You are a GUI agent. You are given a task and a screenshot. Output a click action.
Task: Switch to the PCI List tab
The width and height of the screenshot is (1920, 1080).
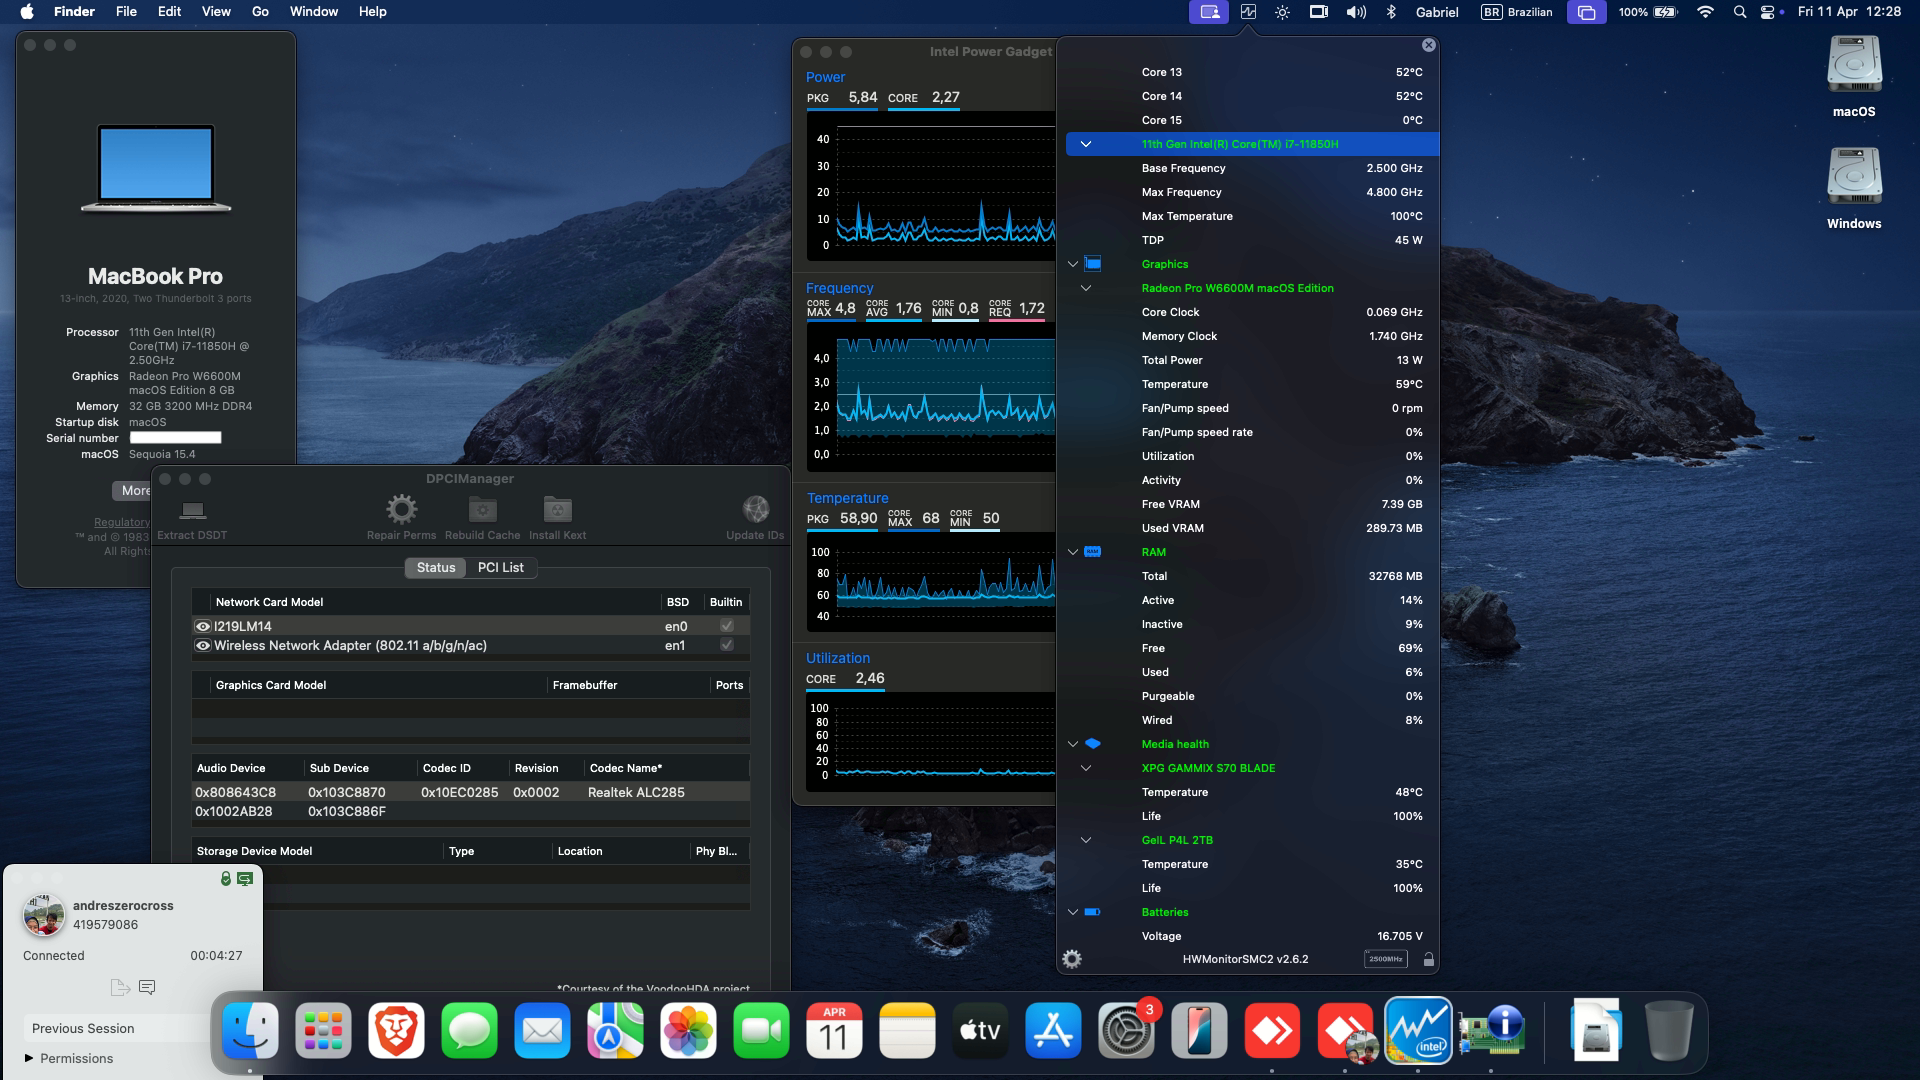coord(501,567)
